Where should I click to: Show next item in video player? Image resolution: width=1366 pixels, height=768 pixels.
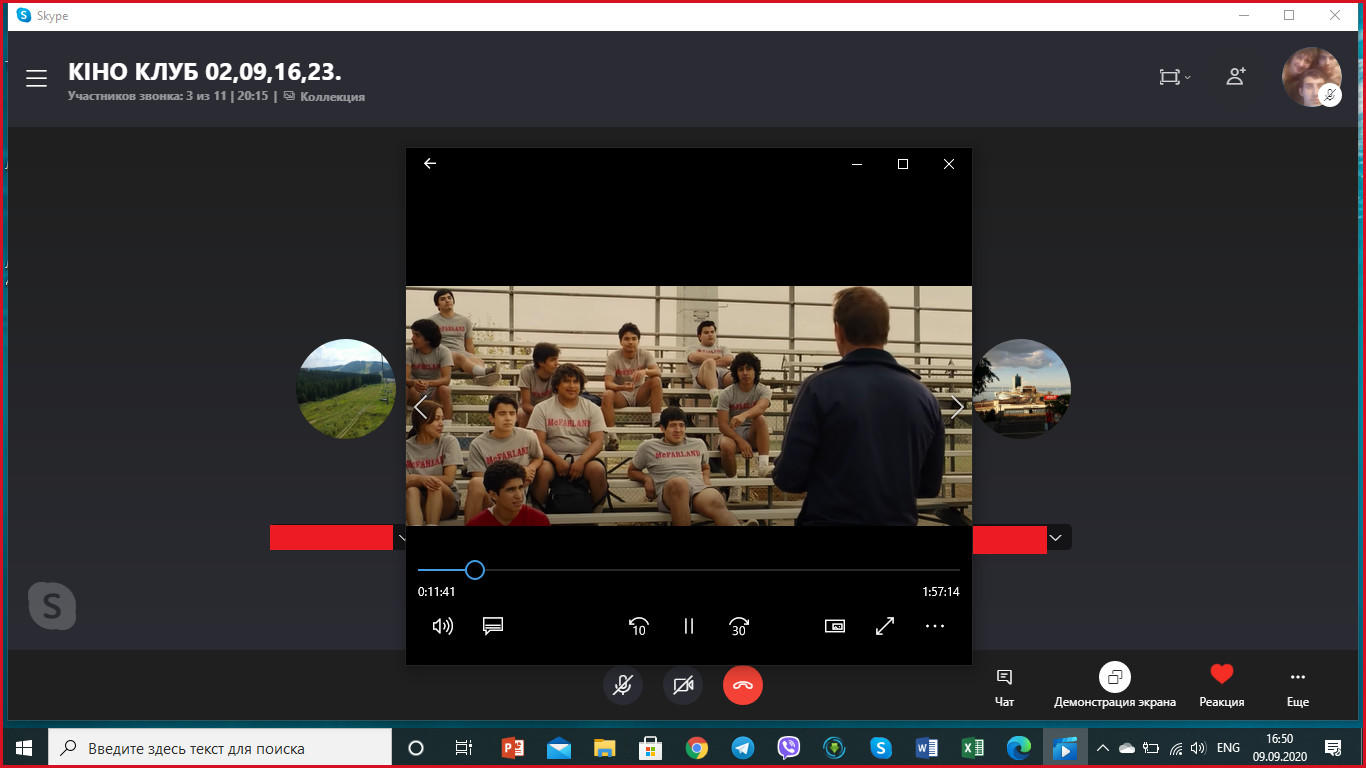click(957, 407)
